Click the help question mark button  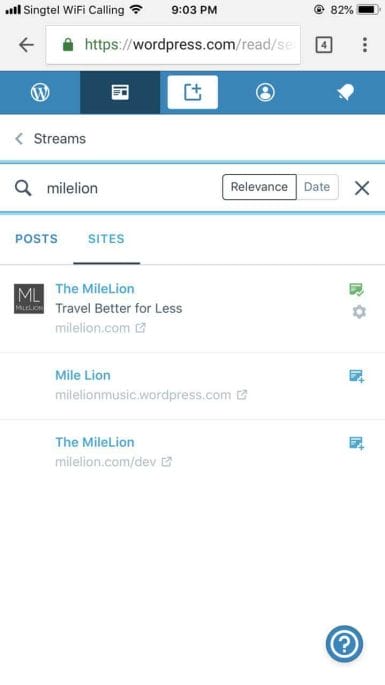click(344, 643)
